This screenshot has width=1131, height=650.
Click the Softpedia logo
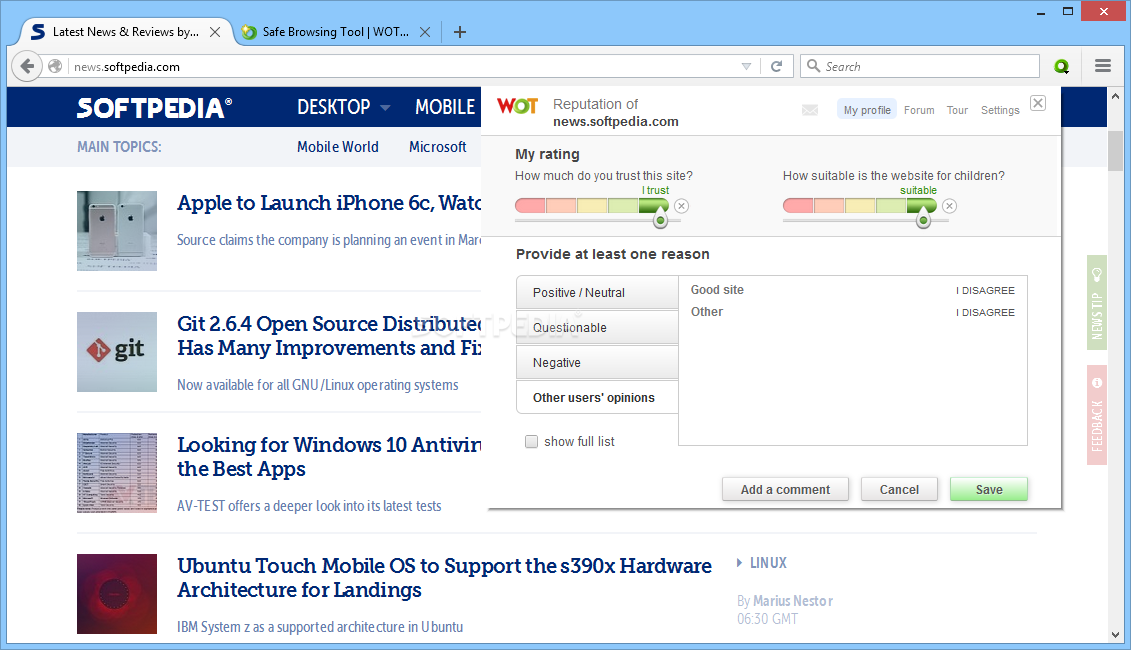point(154,107)
